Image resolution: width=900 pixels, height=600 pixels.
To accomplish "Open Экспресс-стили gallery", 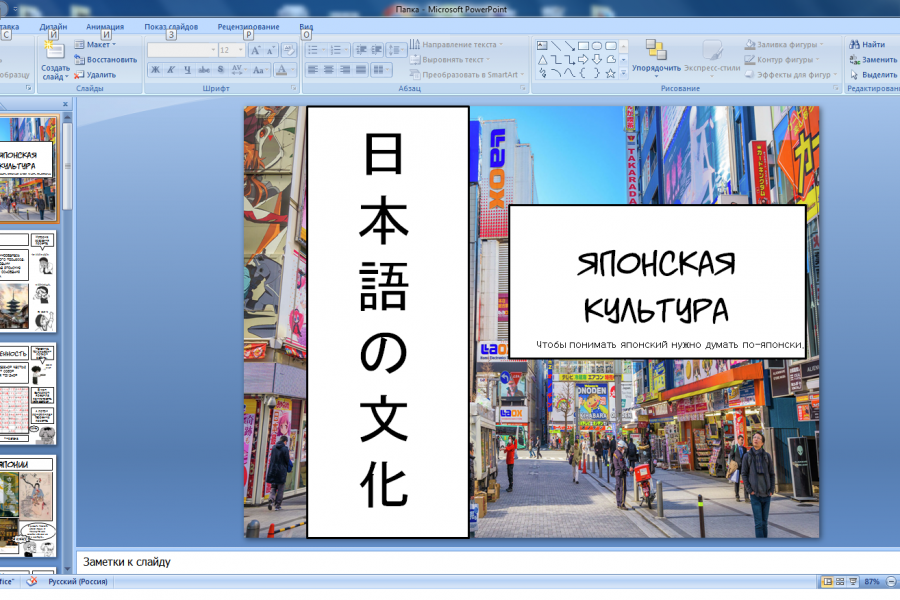I will pos(712,58).
